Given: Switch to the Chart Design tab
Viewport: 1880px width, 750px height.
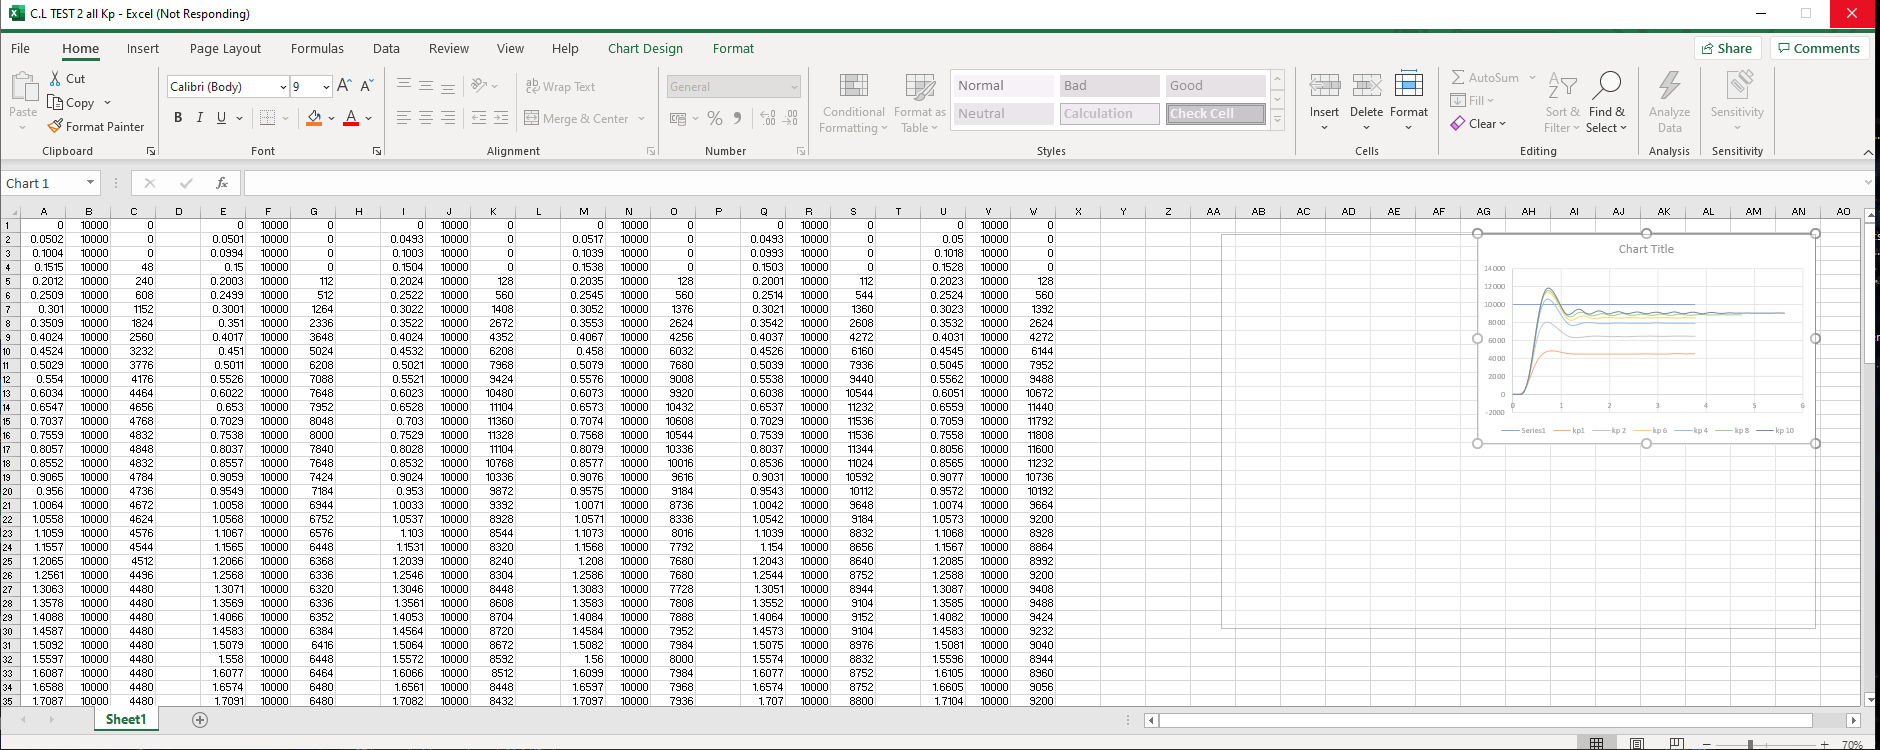Looking at the screenshot, I should pos(645,48).
